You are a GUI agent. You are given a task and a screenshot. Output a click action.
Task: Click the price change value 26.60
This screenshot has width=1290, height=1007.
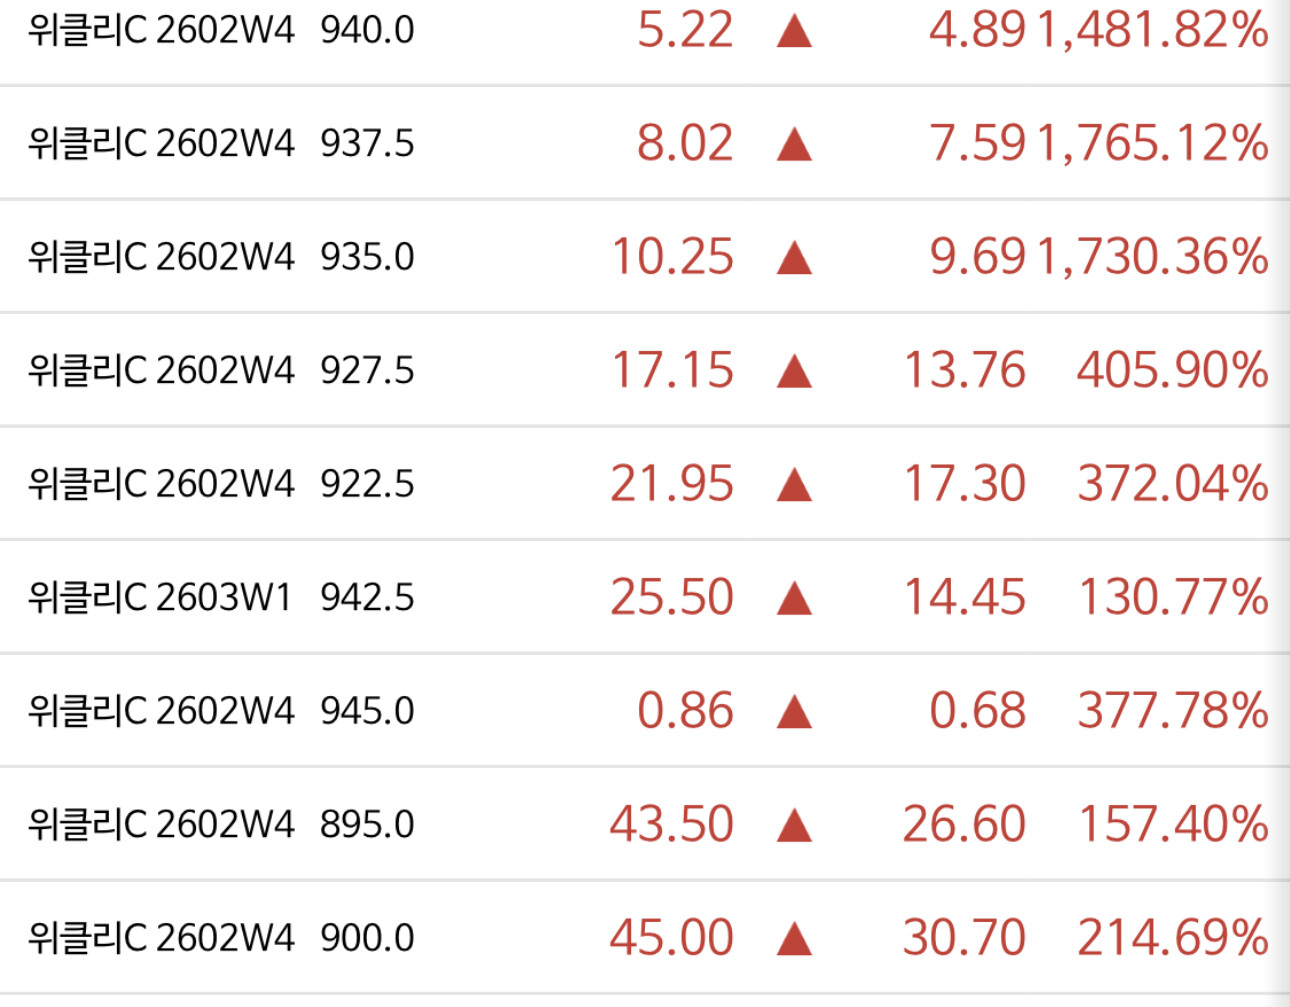[x=964, y=824]
